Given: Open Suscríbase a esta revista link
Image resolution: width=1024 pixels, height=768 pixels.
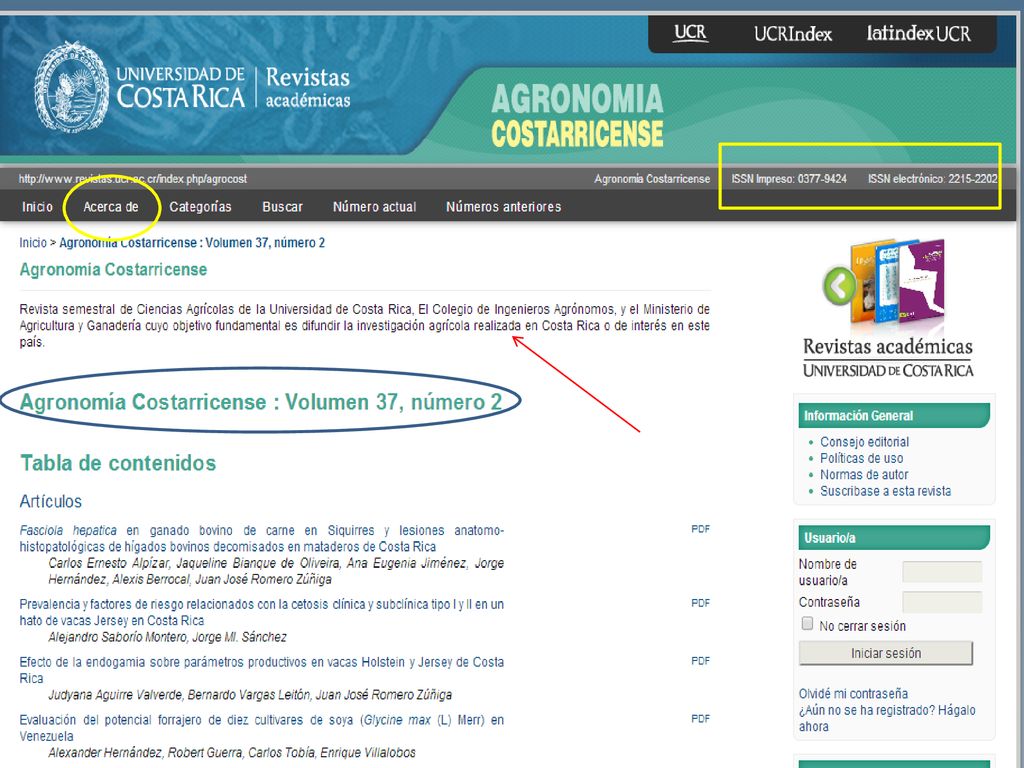Looking at the screenshot, I should (886, 491).
